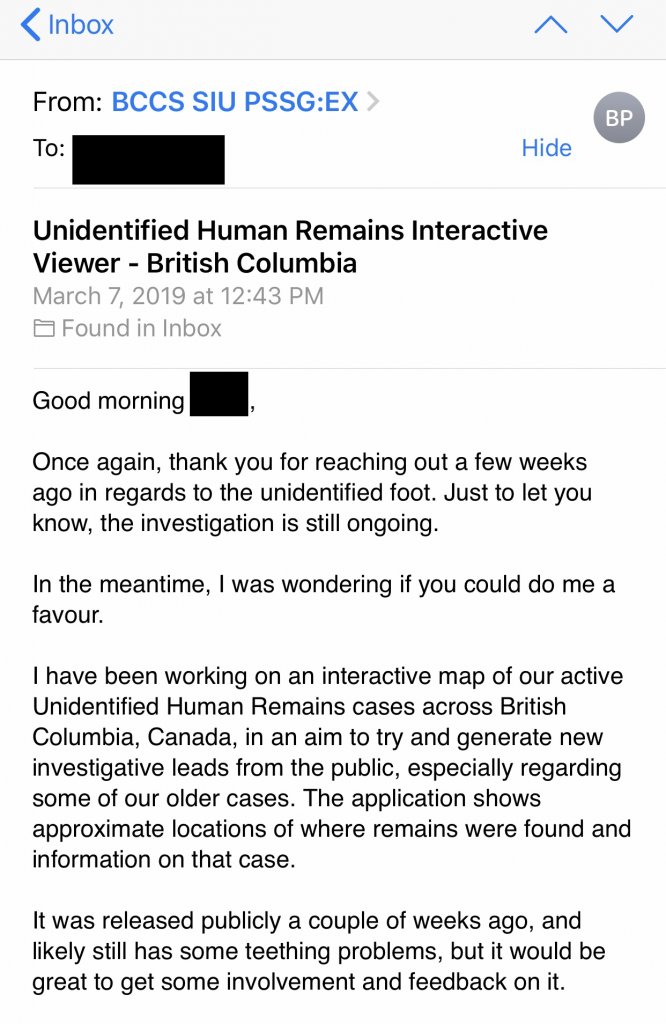Tap the paragraph starting Once again
Viewport: 666px width, 1024px height.
tap(310, 493)
